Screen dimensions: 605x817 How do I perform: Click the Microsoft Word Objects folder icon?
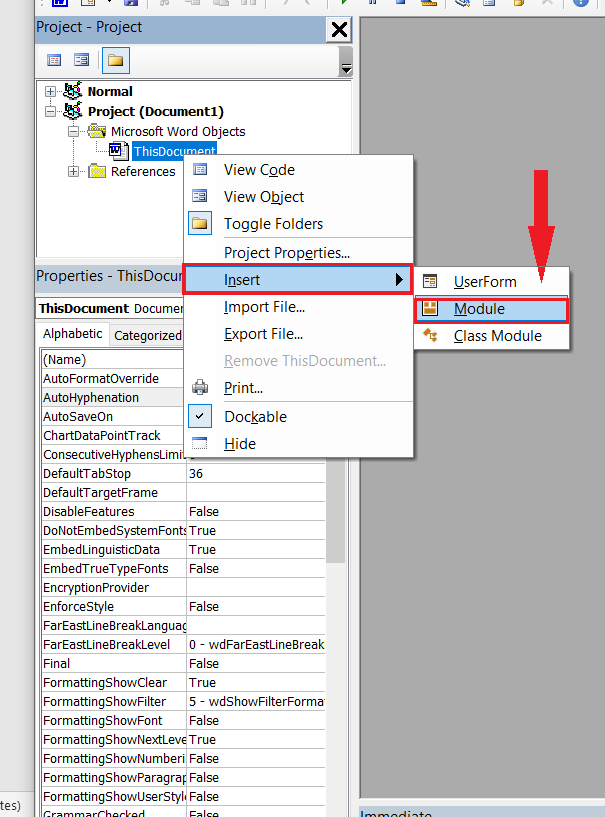[x=97, y=131]
